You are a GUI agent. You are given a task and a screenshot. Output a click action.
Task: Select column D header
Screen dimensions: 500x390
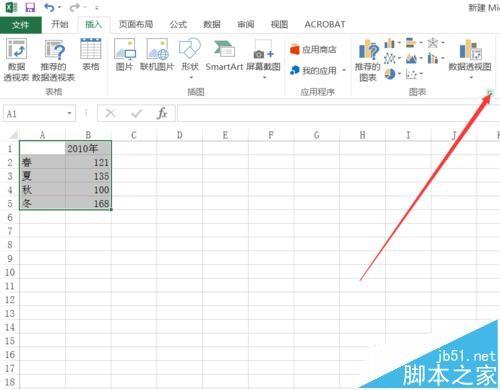(180, 135)
